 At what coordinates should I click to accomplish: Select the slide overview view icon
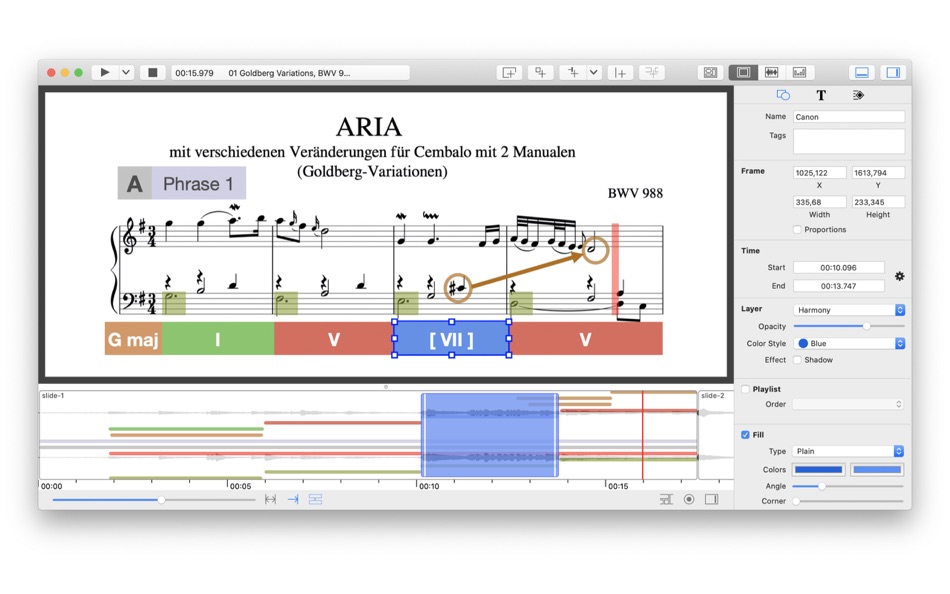[x=710, y=73]
